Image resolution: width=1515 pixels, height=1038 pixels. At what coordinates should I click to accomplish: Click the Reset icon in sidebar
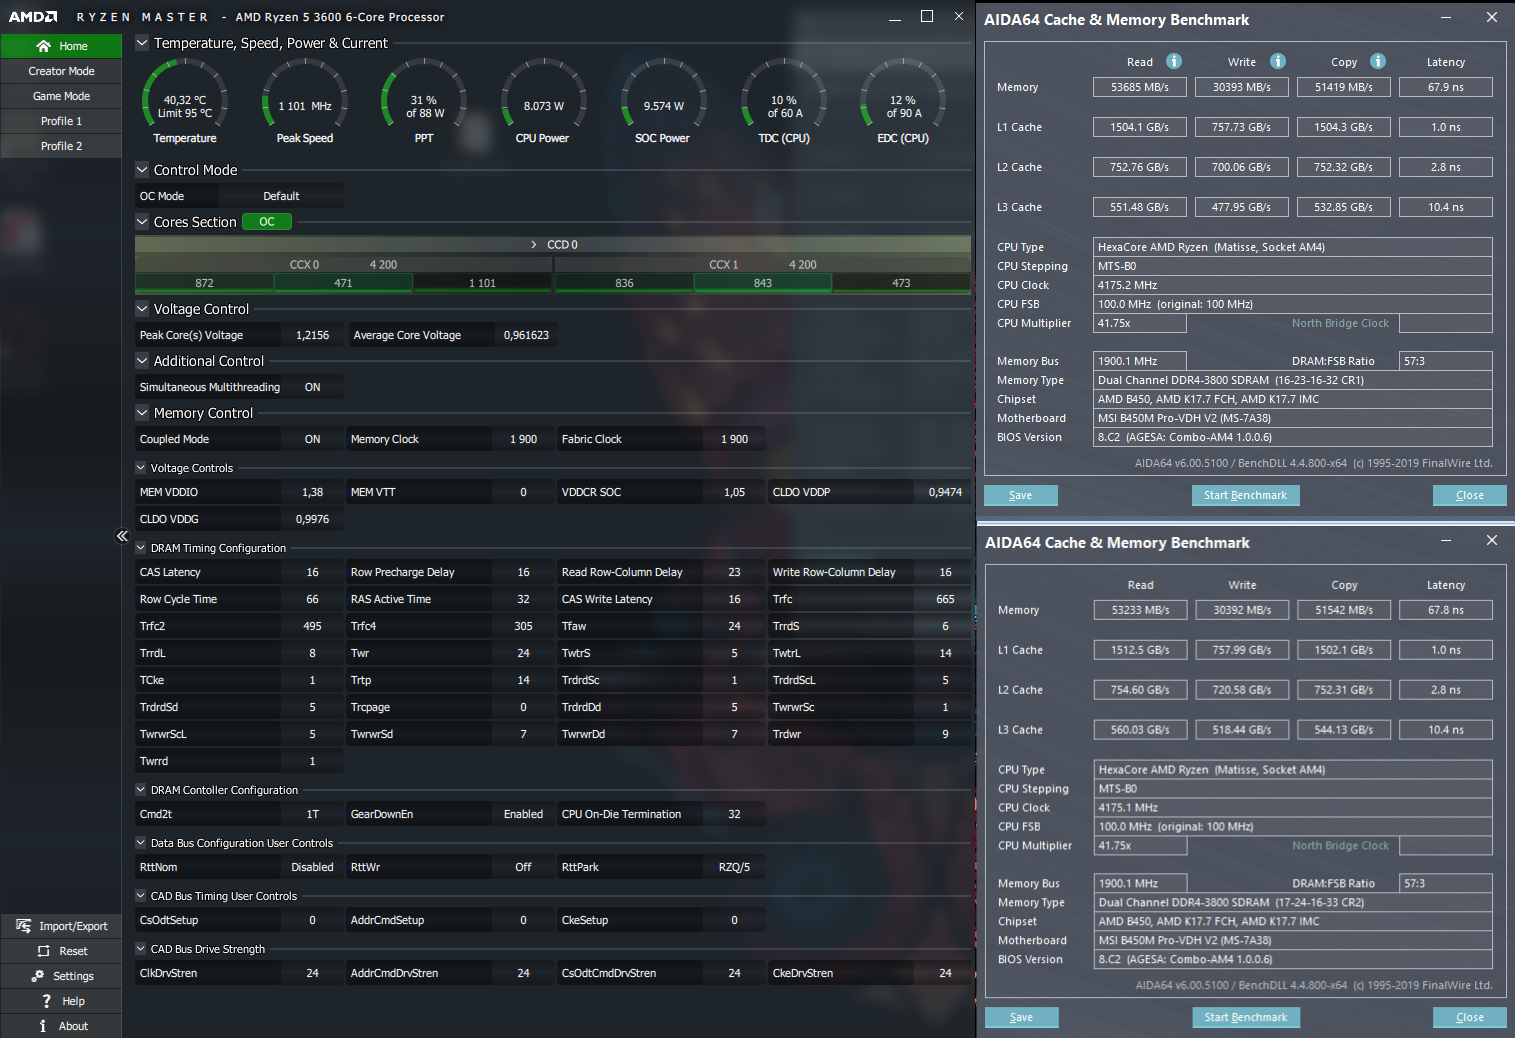tap(44, 951)
